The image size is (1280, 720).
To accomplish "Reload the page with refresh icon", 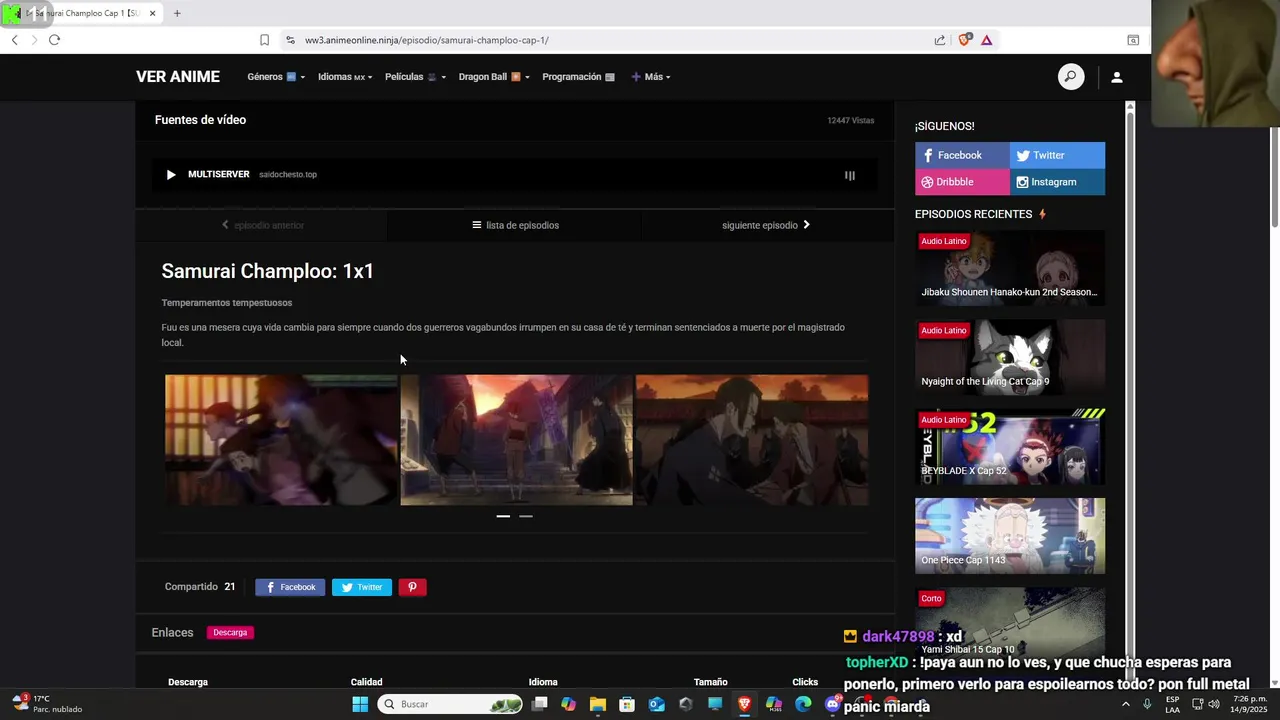I will coord(54,40).
